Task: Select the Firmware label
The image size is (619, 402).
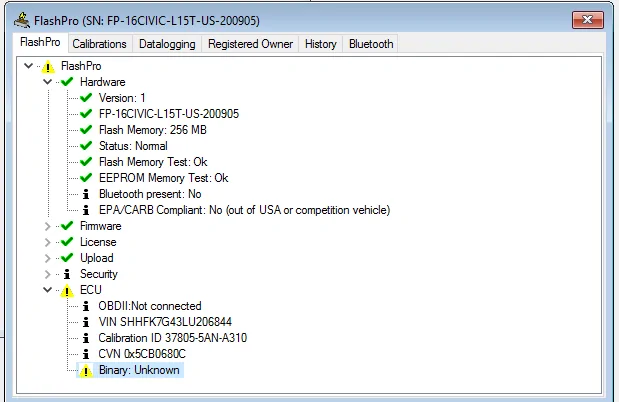Action: [101, 226]
